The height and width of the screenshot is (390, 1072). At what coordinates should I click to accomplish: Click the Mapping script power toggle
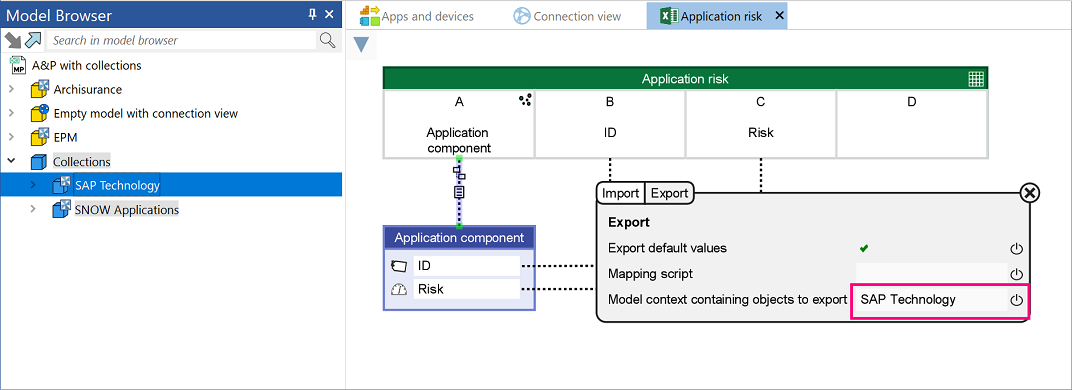pyautogui.click(x=1017, y=274)
